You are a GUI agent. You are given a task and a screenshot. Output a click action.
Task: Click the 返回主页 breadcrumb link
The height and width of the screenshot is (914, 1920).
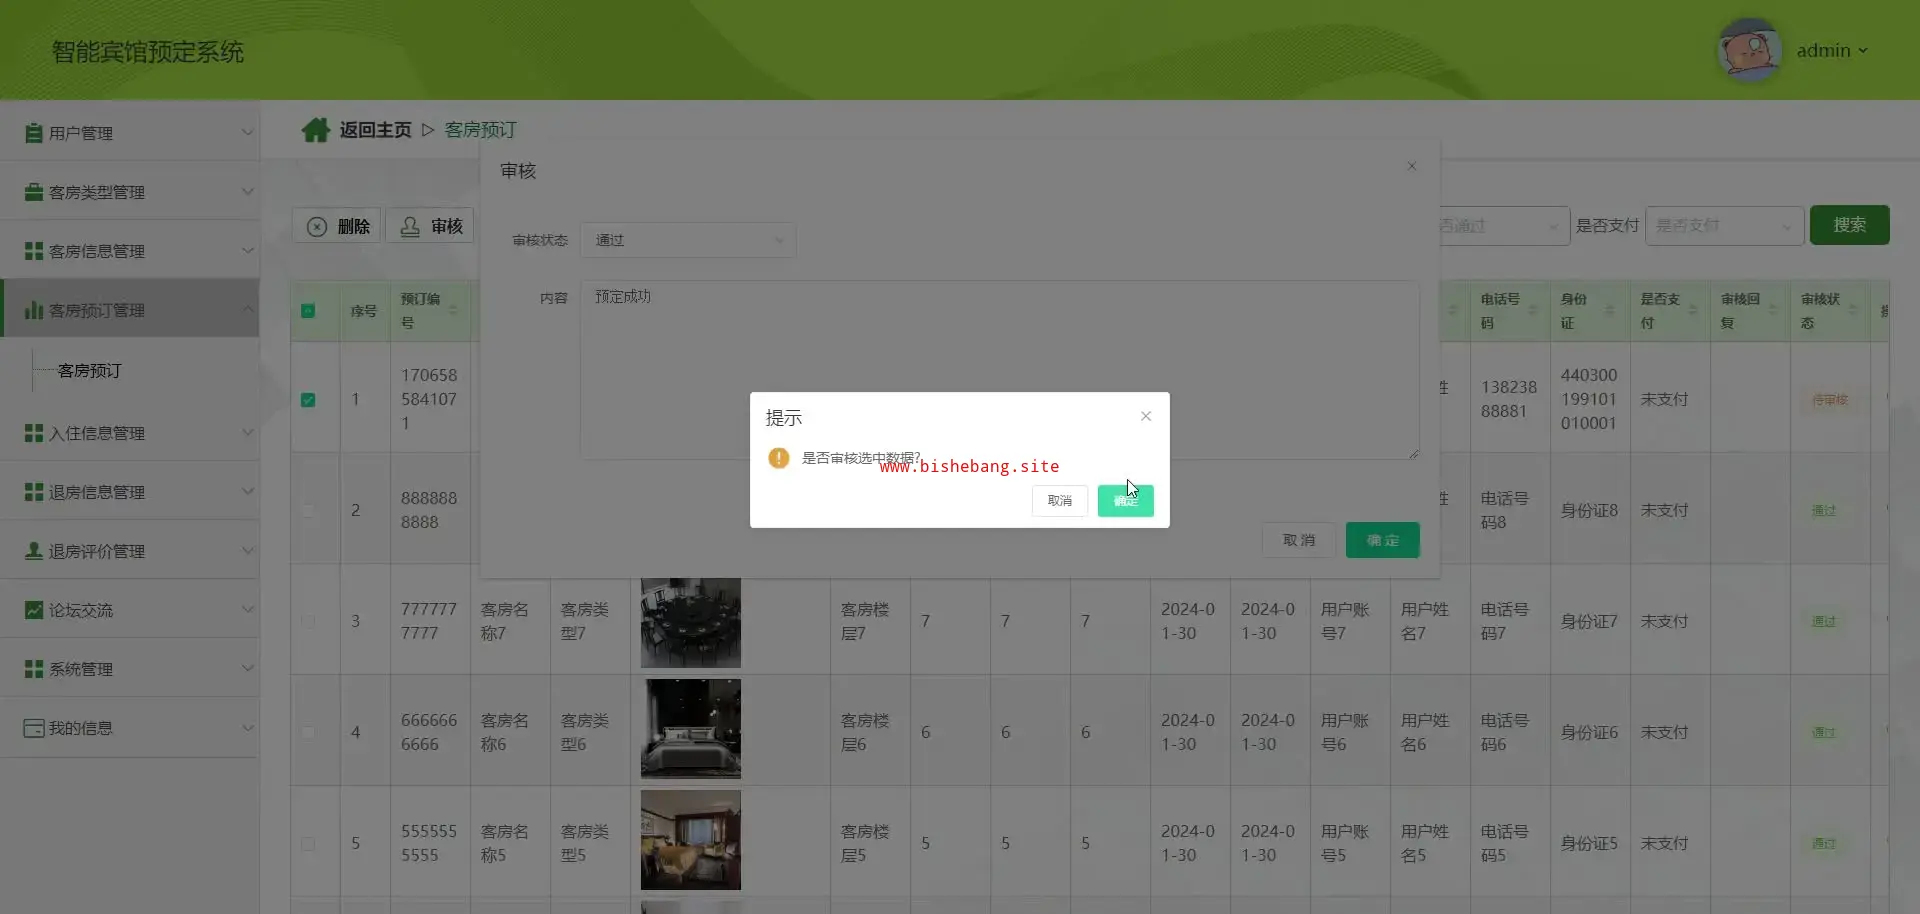[375, 130]
